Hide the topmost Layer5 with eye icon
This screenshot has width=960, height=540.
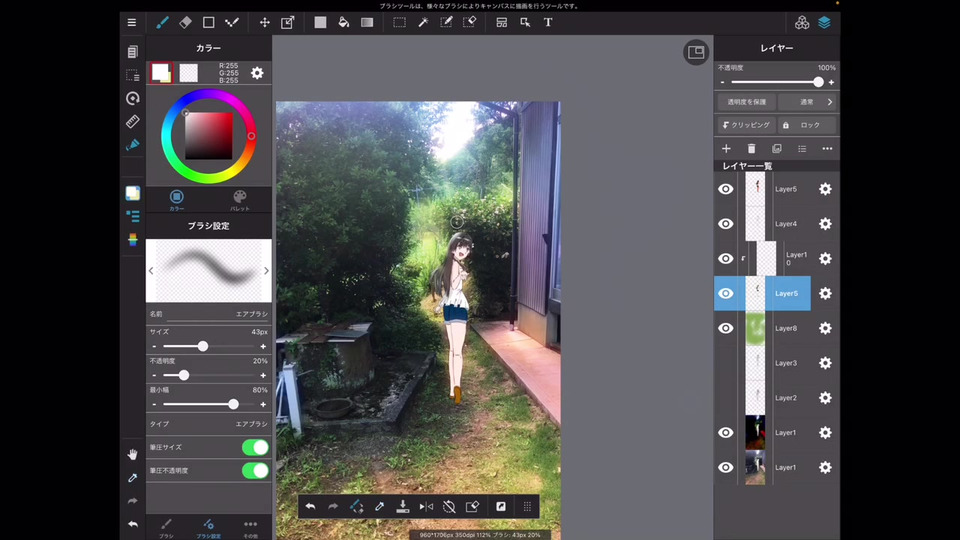point(726,189)
